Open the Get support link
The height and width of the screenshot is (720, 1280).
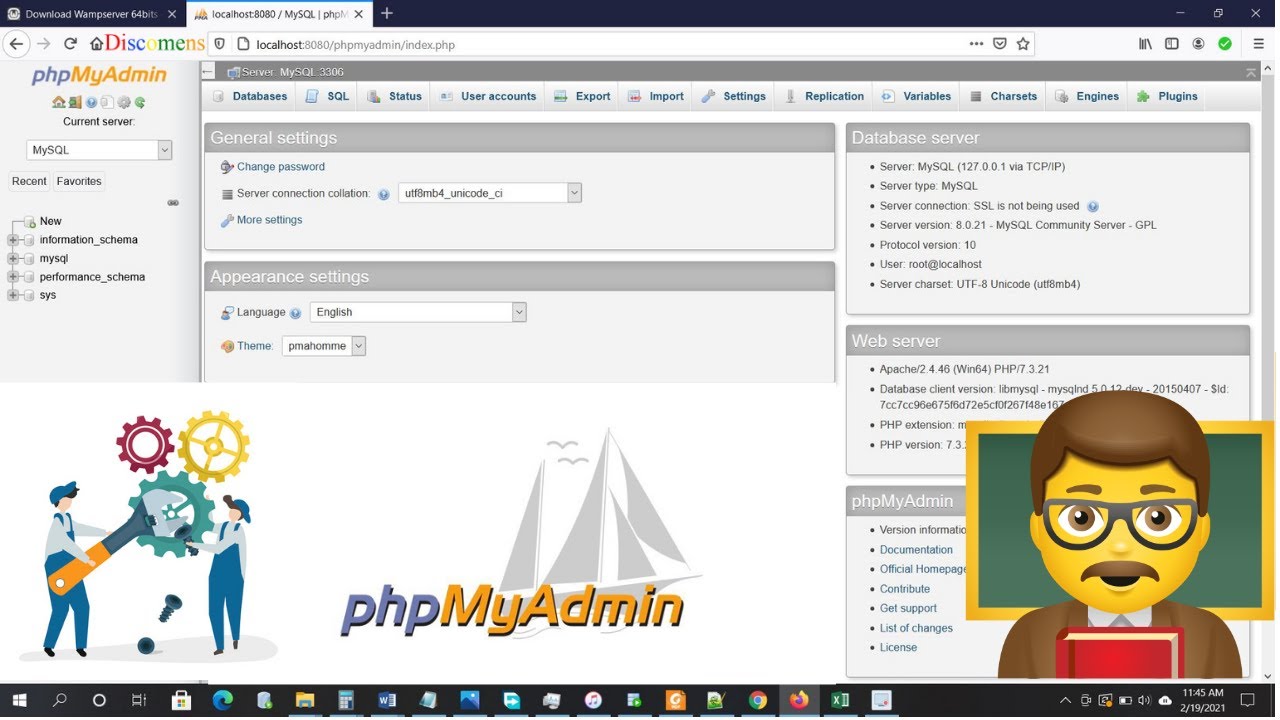908,608
